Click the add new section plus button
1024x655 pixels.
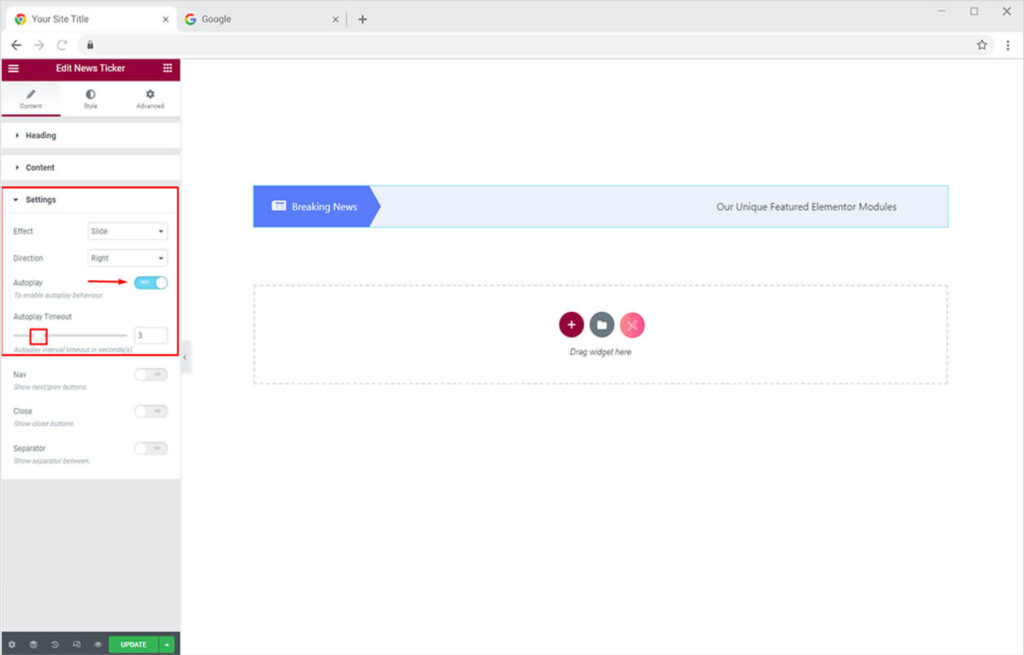click(x=571, y=325)
